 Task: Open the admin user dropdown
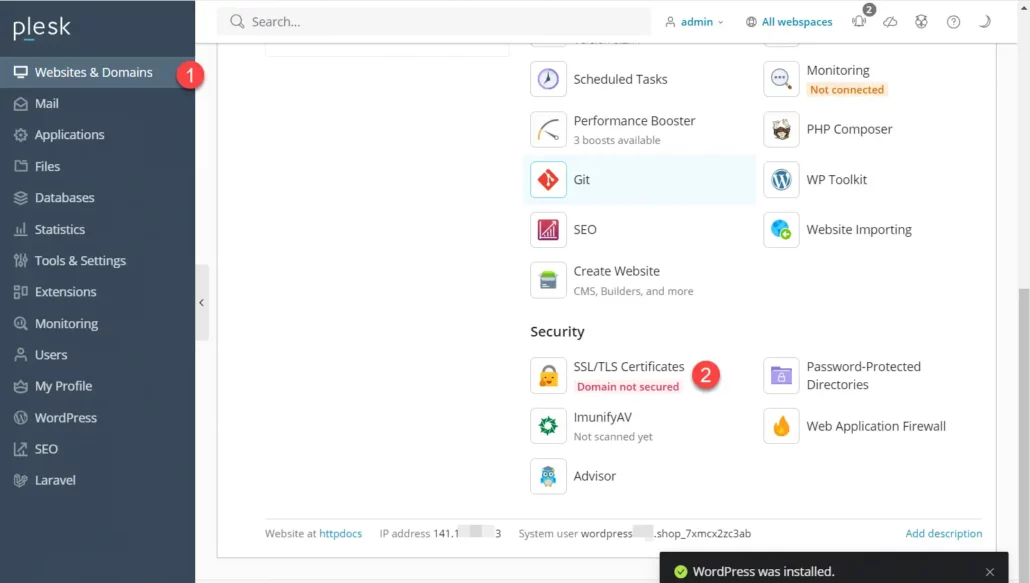[x=694, y=22]
